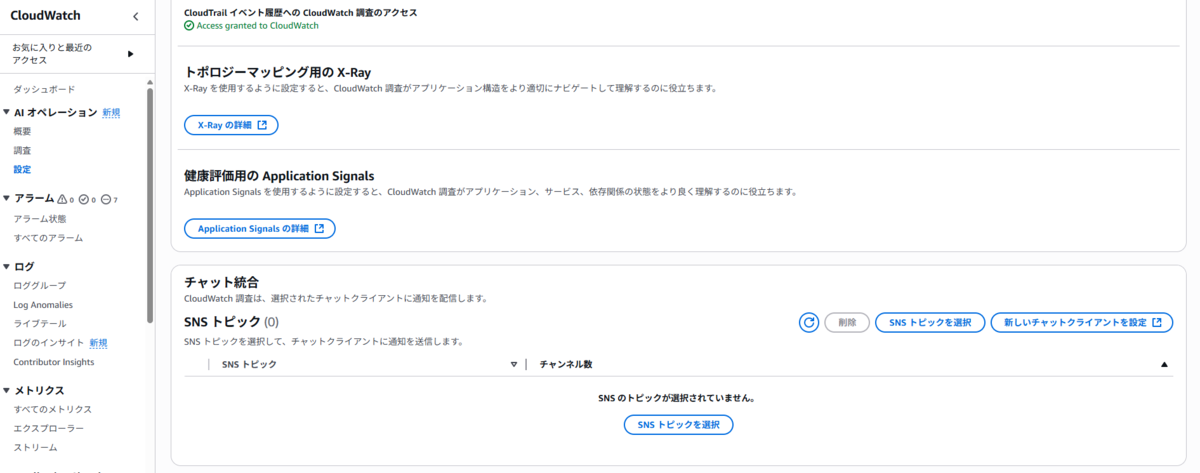Image resolution: width=1200 pixels, height=473 pixels.
Task: Refresh the SNS トピック list
Action: 809,322
